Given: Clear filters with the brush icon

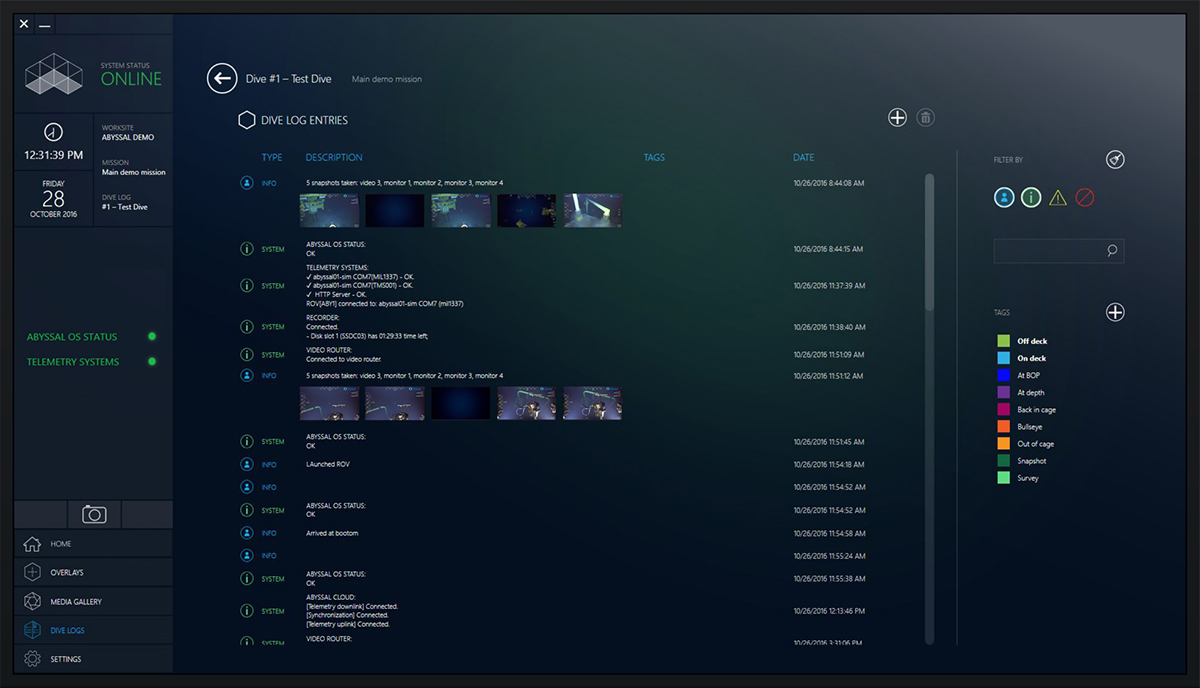Looking at the screenshot, I should [x=1115, y=160].
